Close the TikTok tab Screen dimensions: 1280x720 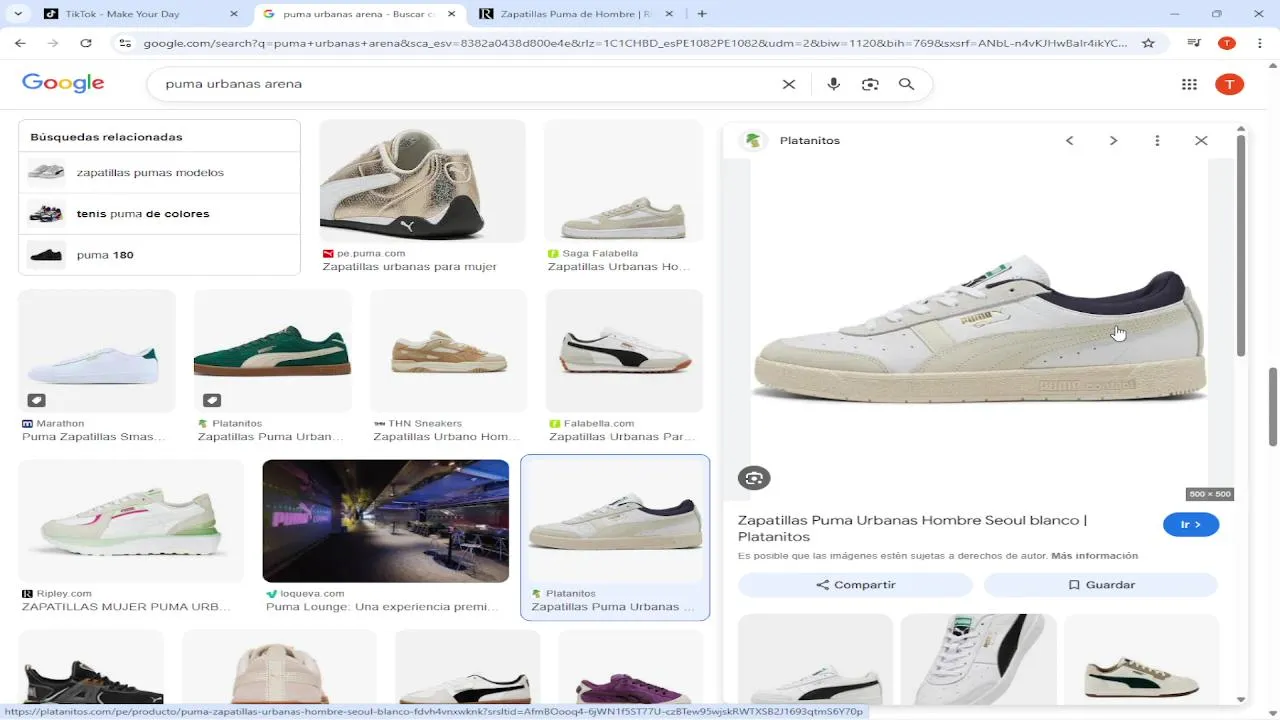pos(234,14)
